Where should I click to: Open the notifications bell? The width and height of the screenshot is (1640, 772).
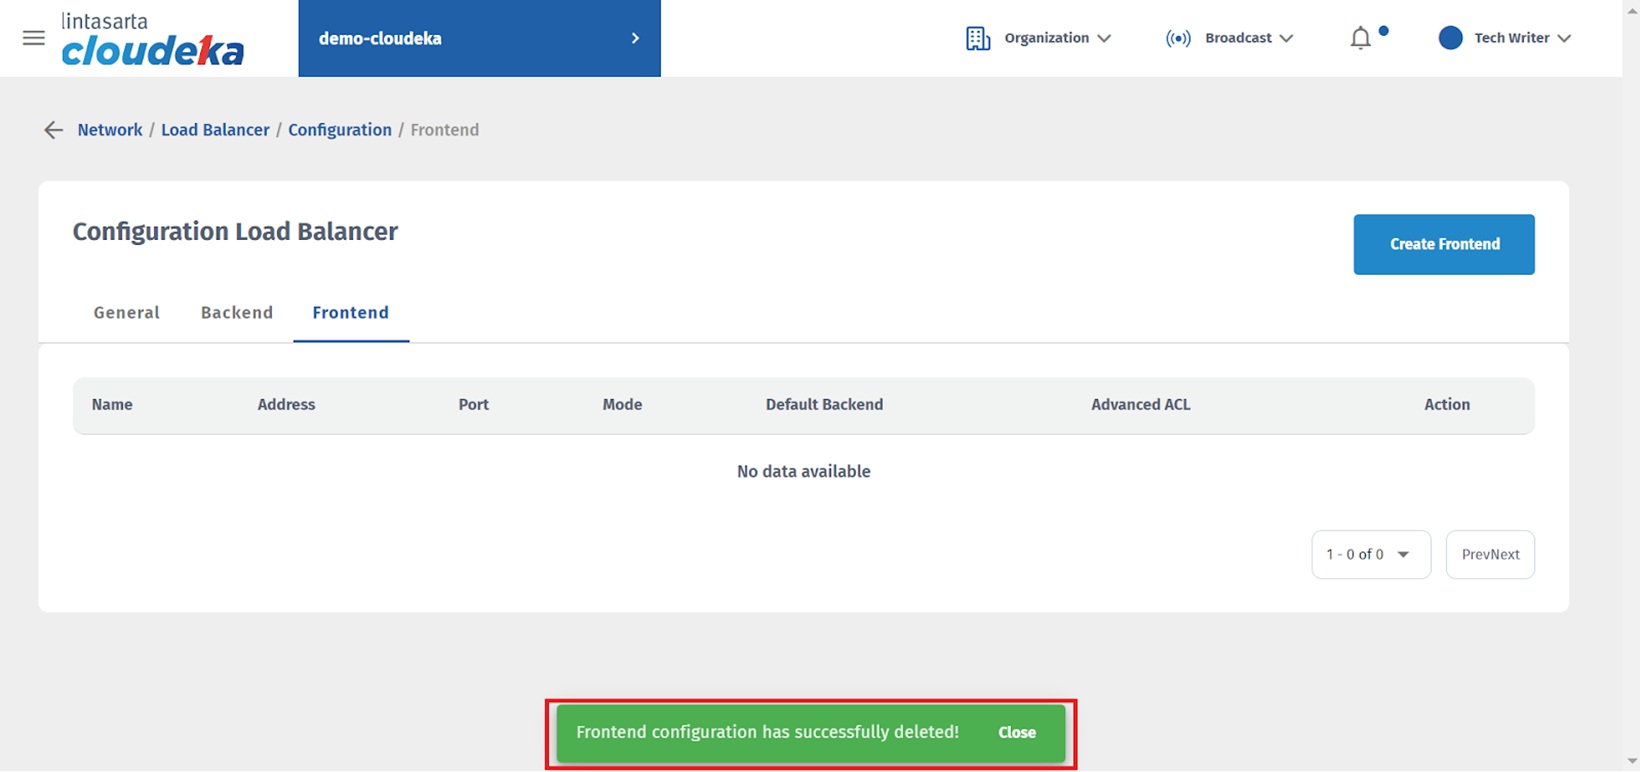[x=1360, y=38]
